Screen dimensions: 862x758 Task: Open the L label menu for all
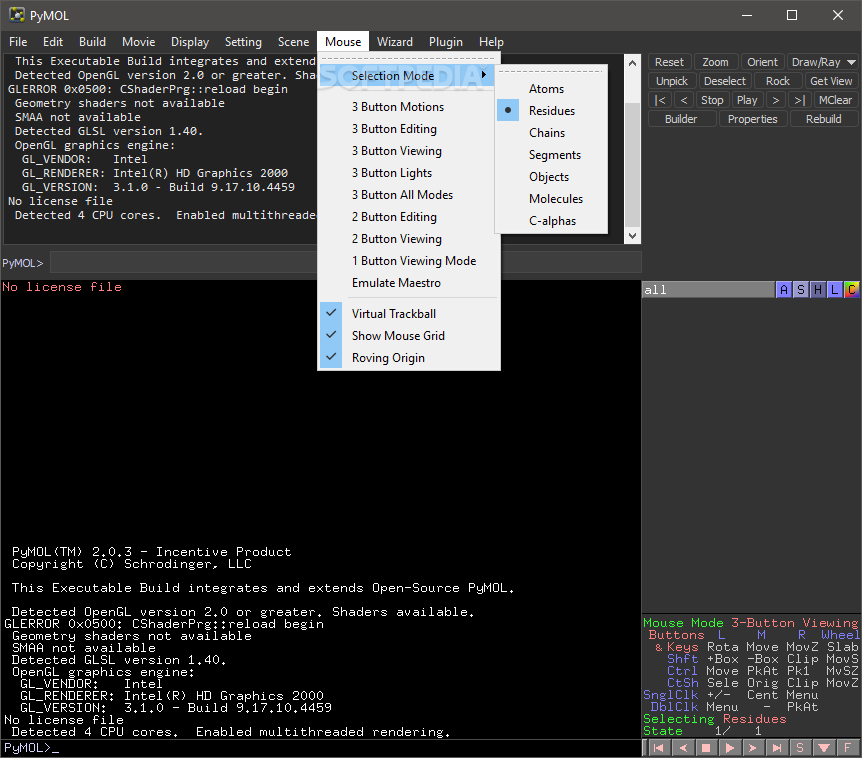click(x=835, y=290)
